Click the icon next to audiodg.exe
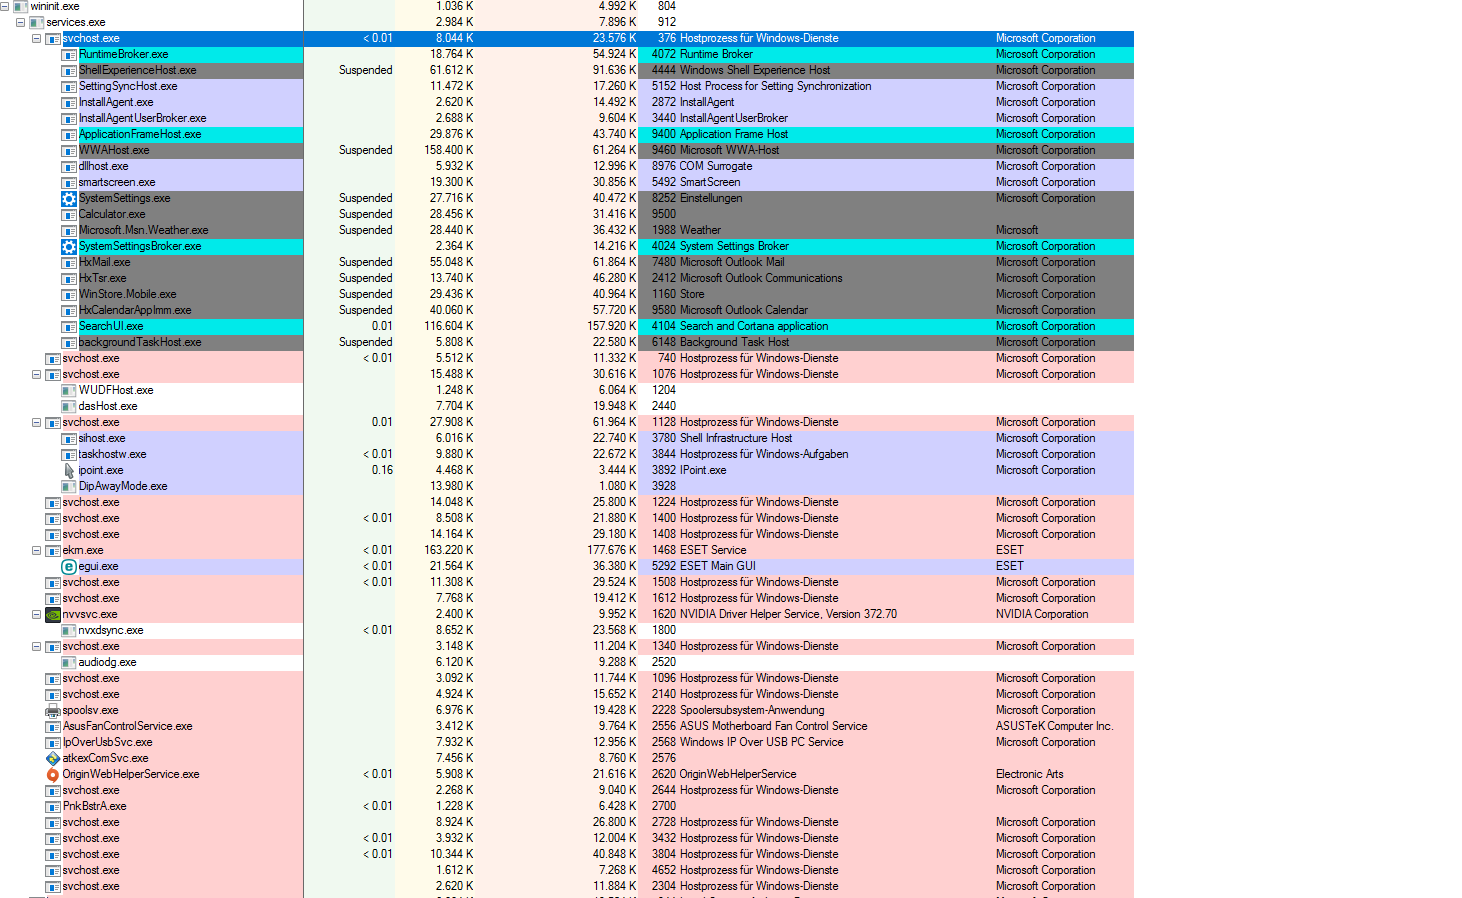This screenshot has width=1462, height=898. pyautogui.click(x=69, y=662)
